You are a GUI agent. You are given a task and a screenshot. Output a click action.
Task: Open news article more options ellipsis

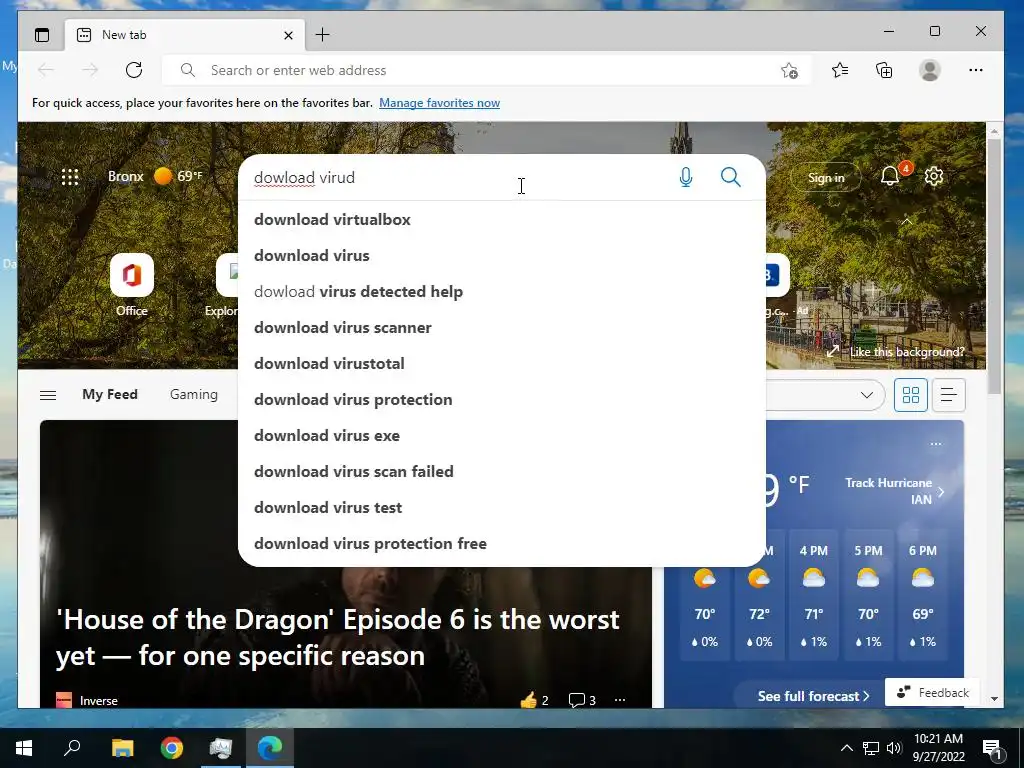coord(620,700)
